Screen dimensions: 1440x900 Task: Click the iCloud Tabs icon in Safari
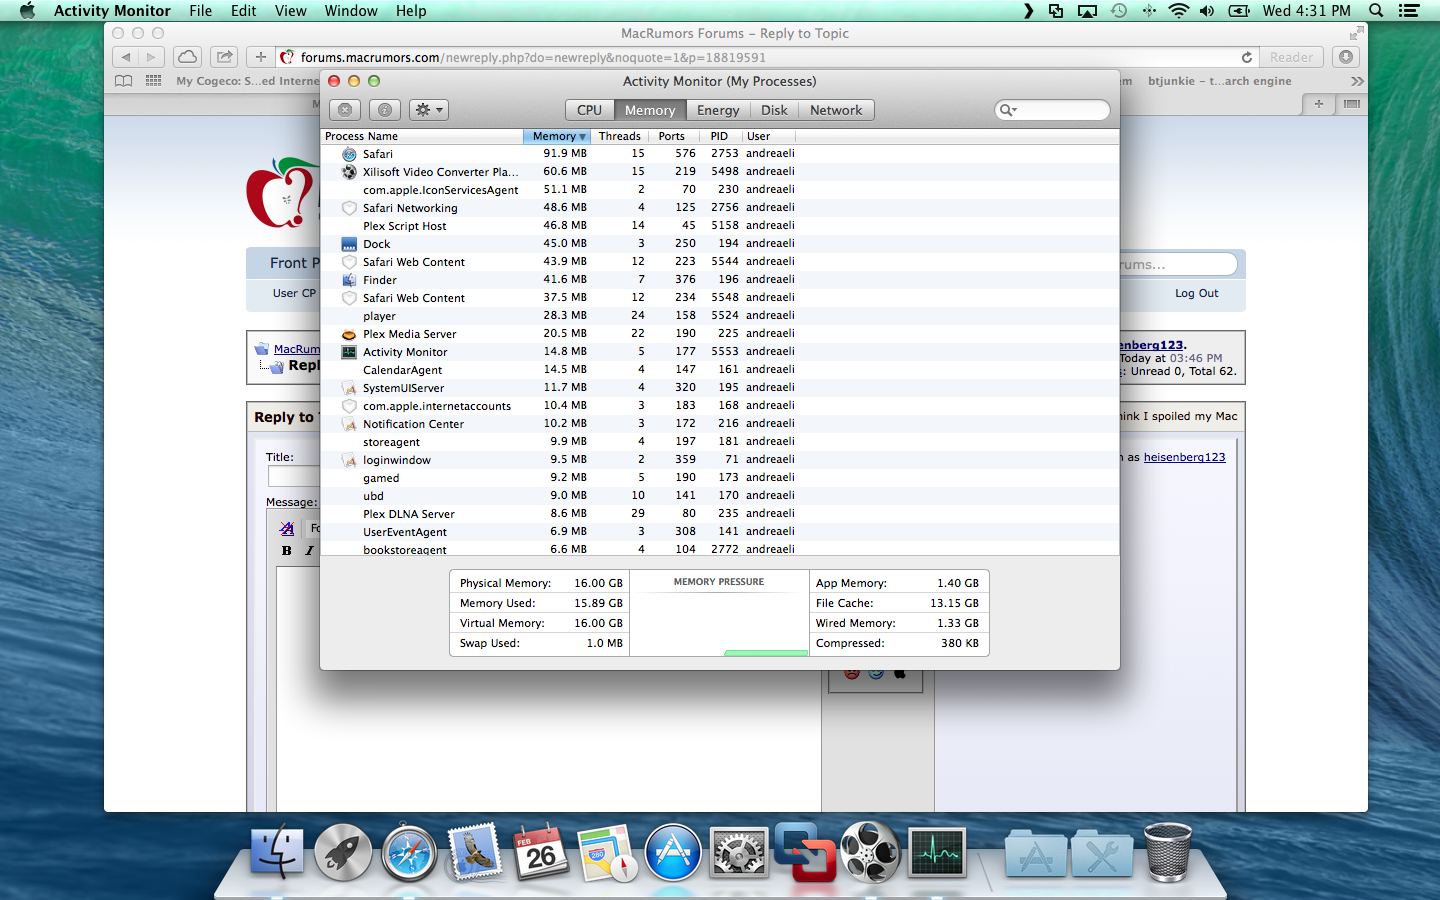[x=187, y=57]
